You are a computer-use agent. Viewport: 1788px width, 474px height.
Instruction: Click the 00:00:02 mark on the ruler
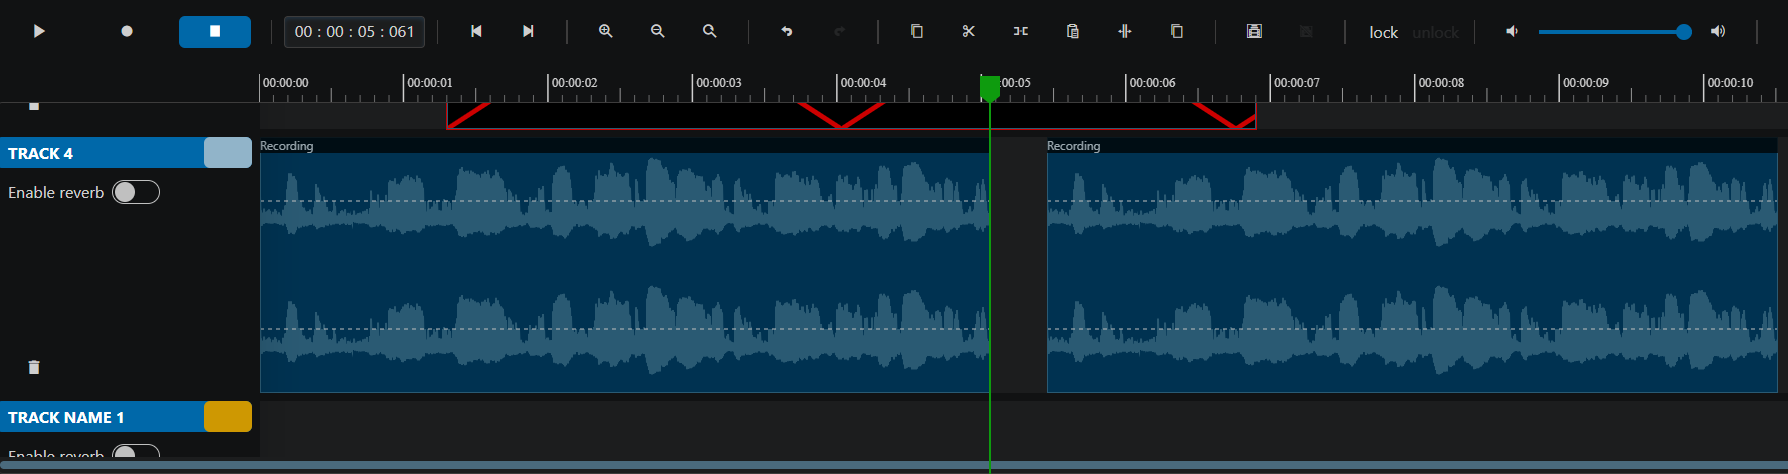(x=574, y=83)
